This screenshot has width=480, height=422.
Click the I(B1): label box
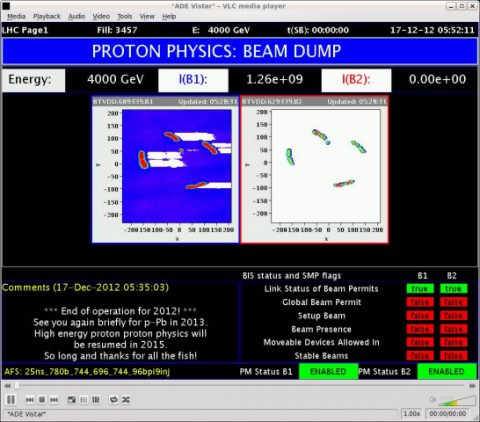[x=193, y=80]
